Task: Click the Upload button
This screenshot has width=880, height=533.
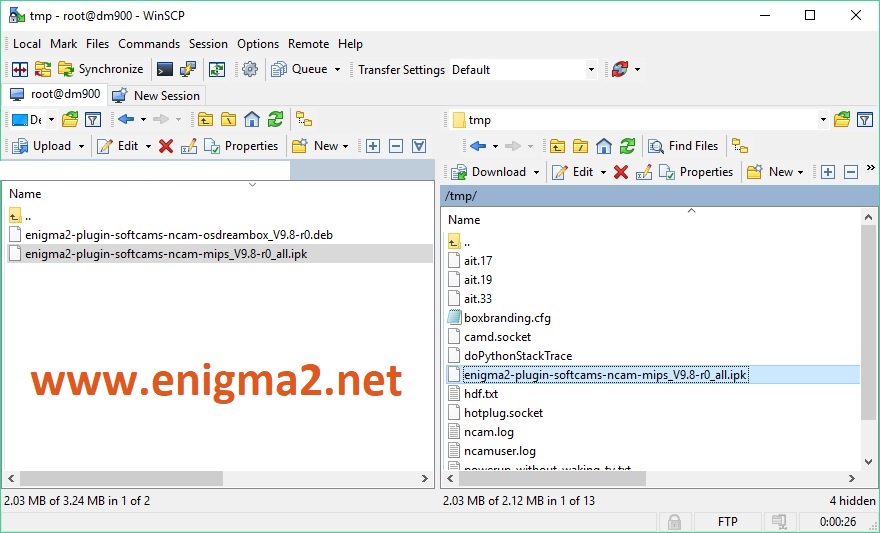Action: [x=43, y=146]
